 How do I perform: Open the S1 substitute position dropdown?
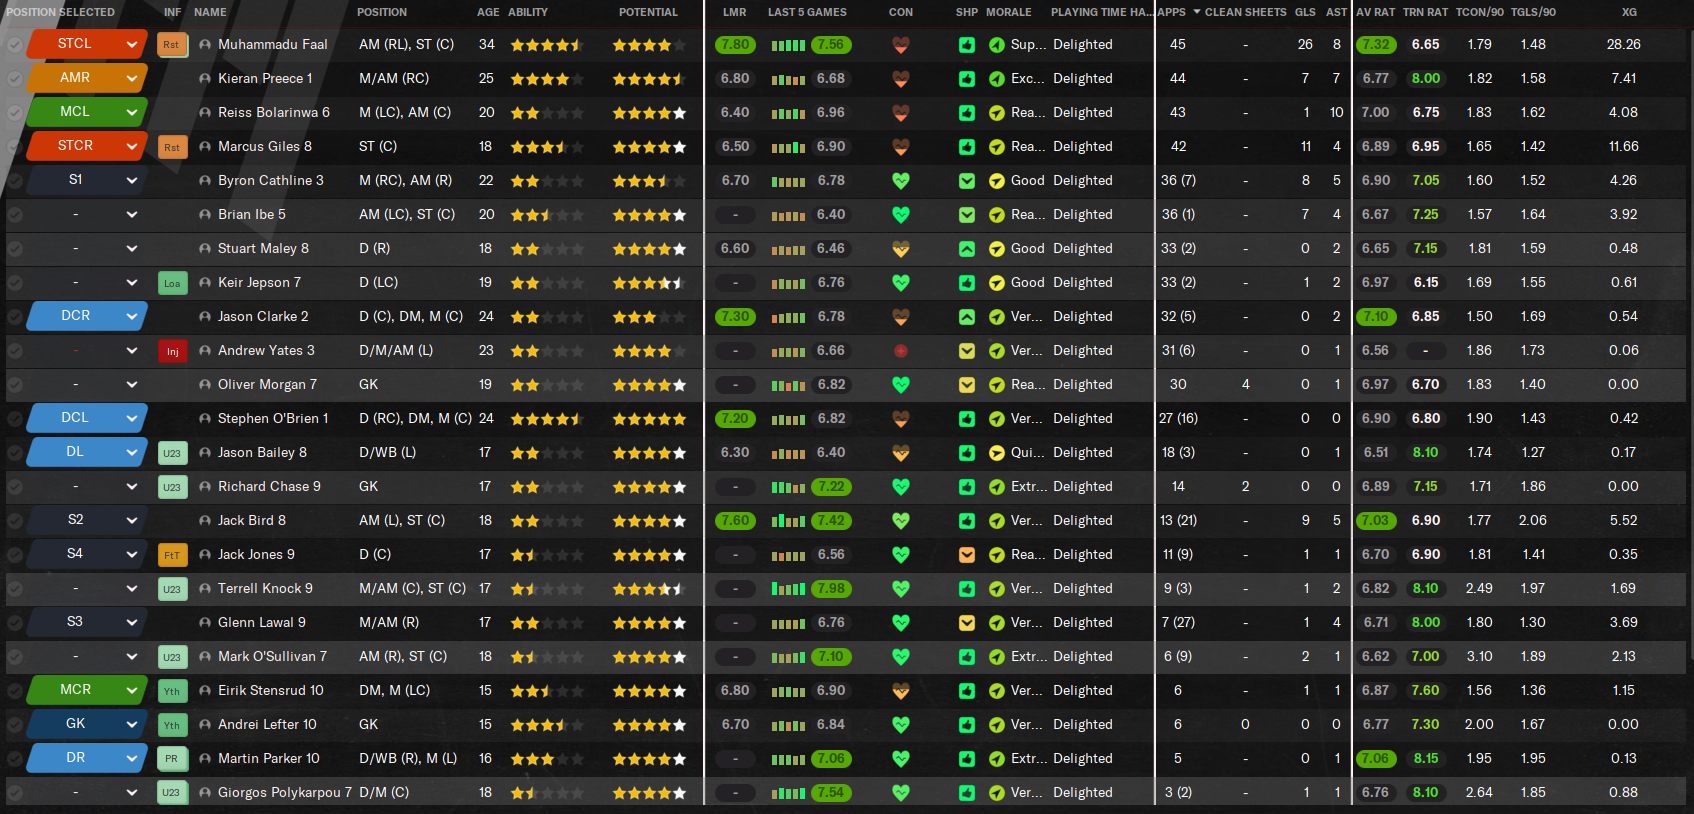tap(88, 180)
